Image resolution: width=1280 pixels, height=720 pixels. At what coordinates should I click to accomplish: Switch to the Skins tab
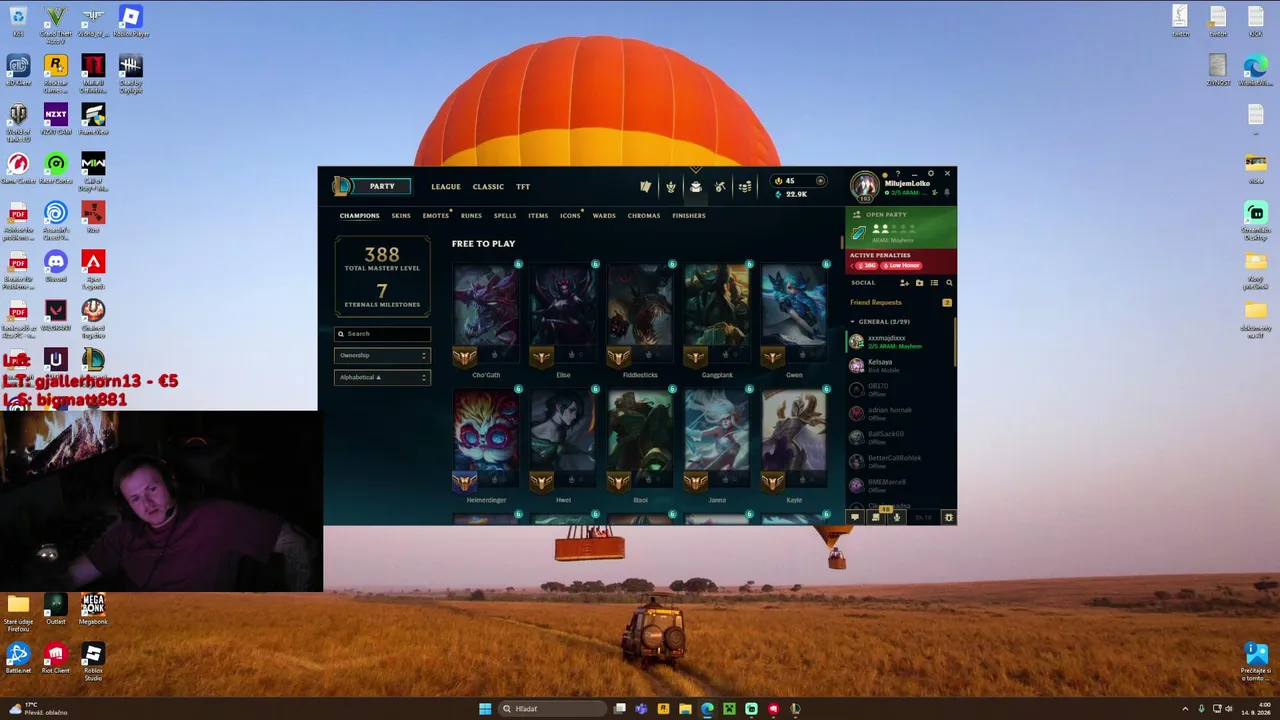point(401,216)
